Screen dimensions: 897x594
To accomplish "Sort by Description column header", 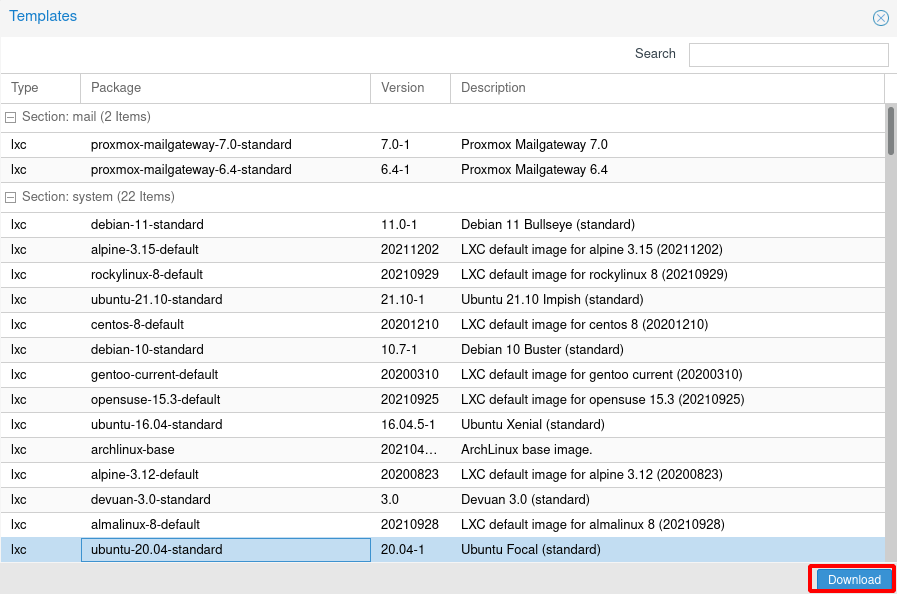I will 667,88.
